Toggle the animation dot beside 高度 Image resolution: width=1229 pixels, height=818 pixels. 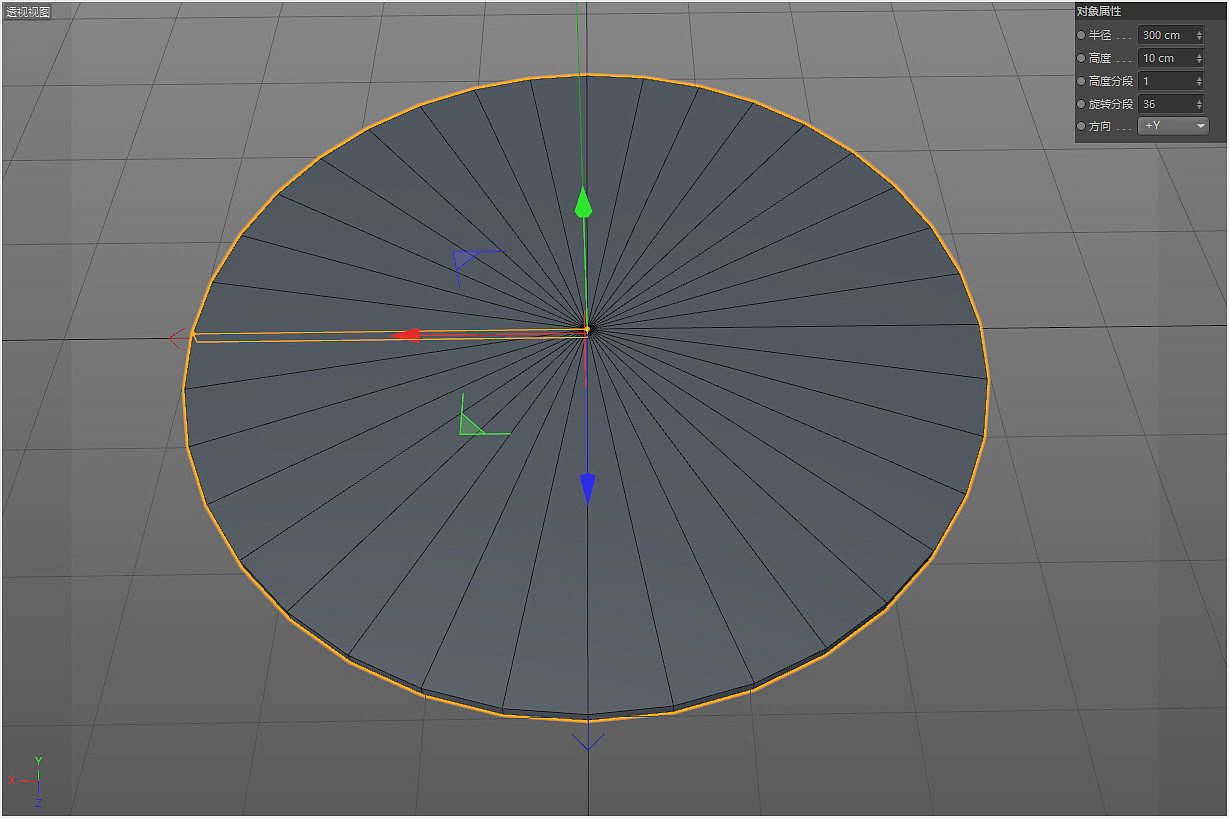tap(1081, 58)
